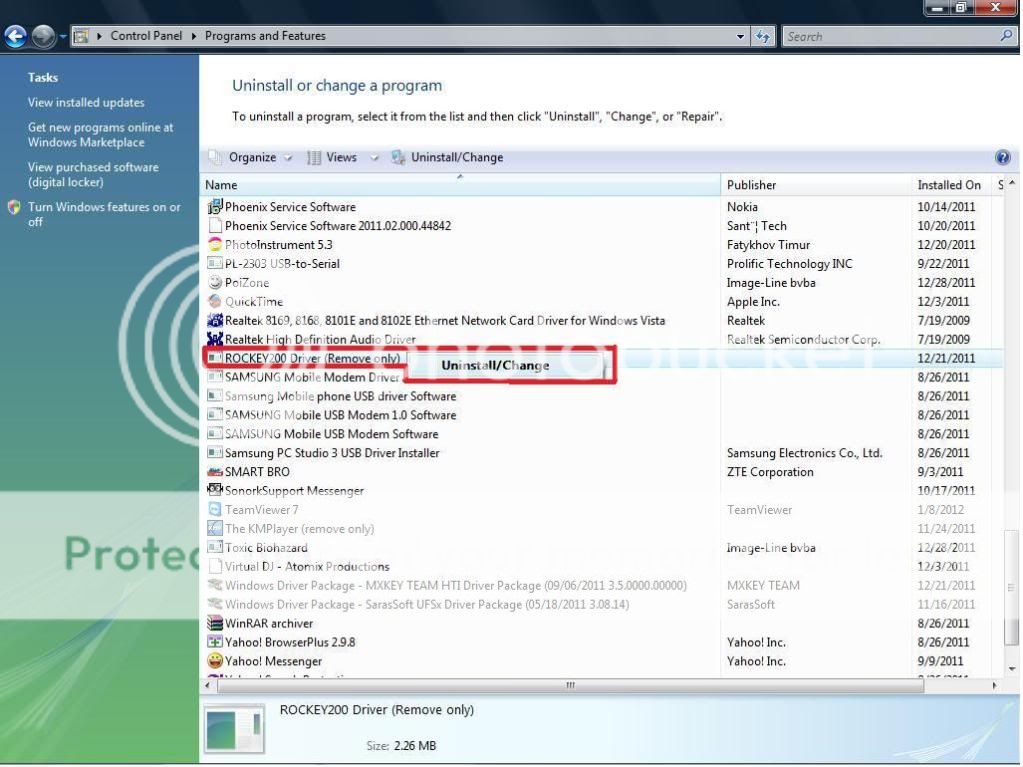Select Virtual DJ - Atomix Productions row

tap(605, 566)
